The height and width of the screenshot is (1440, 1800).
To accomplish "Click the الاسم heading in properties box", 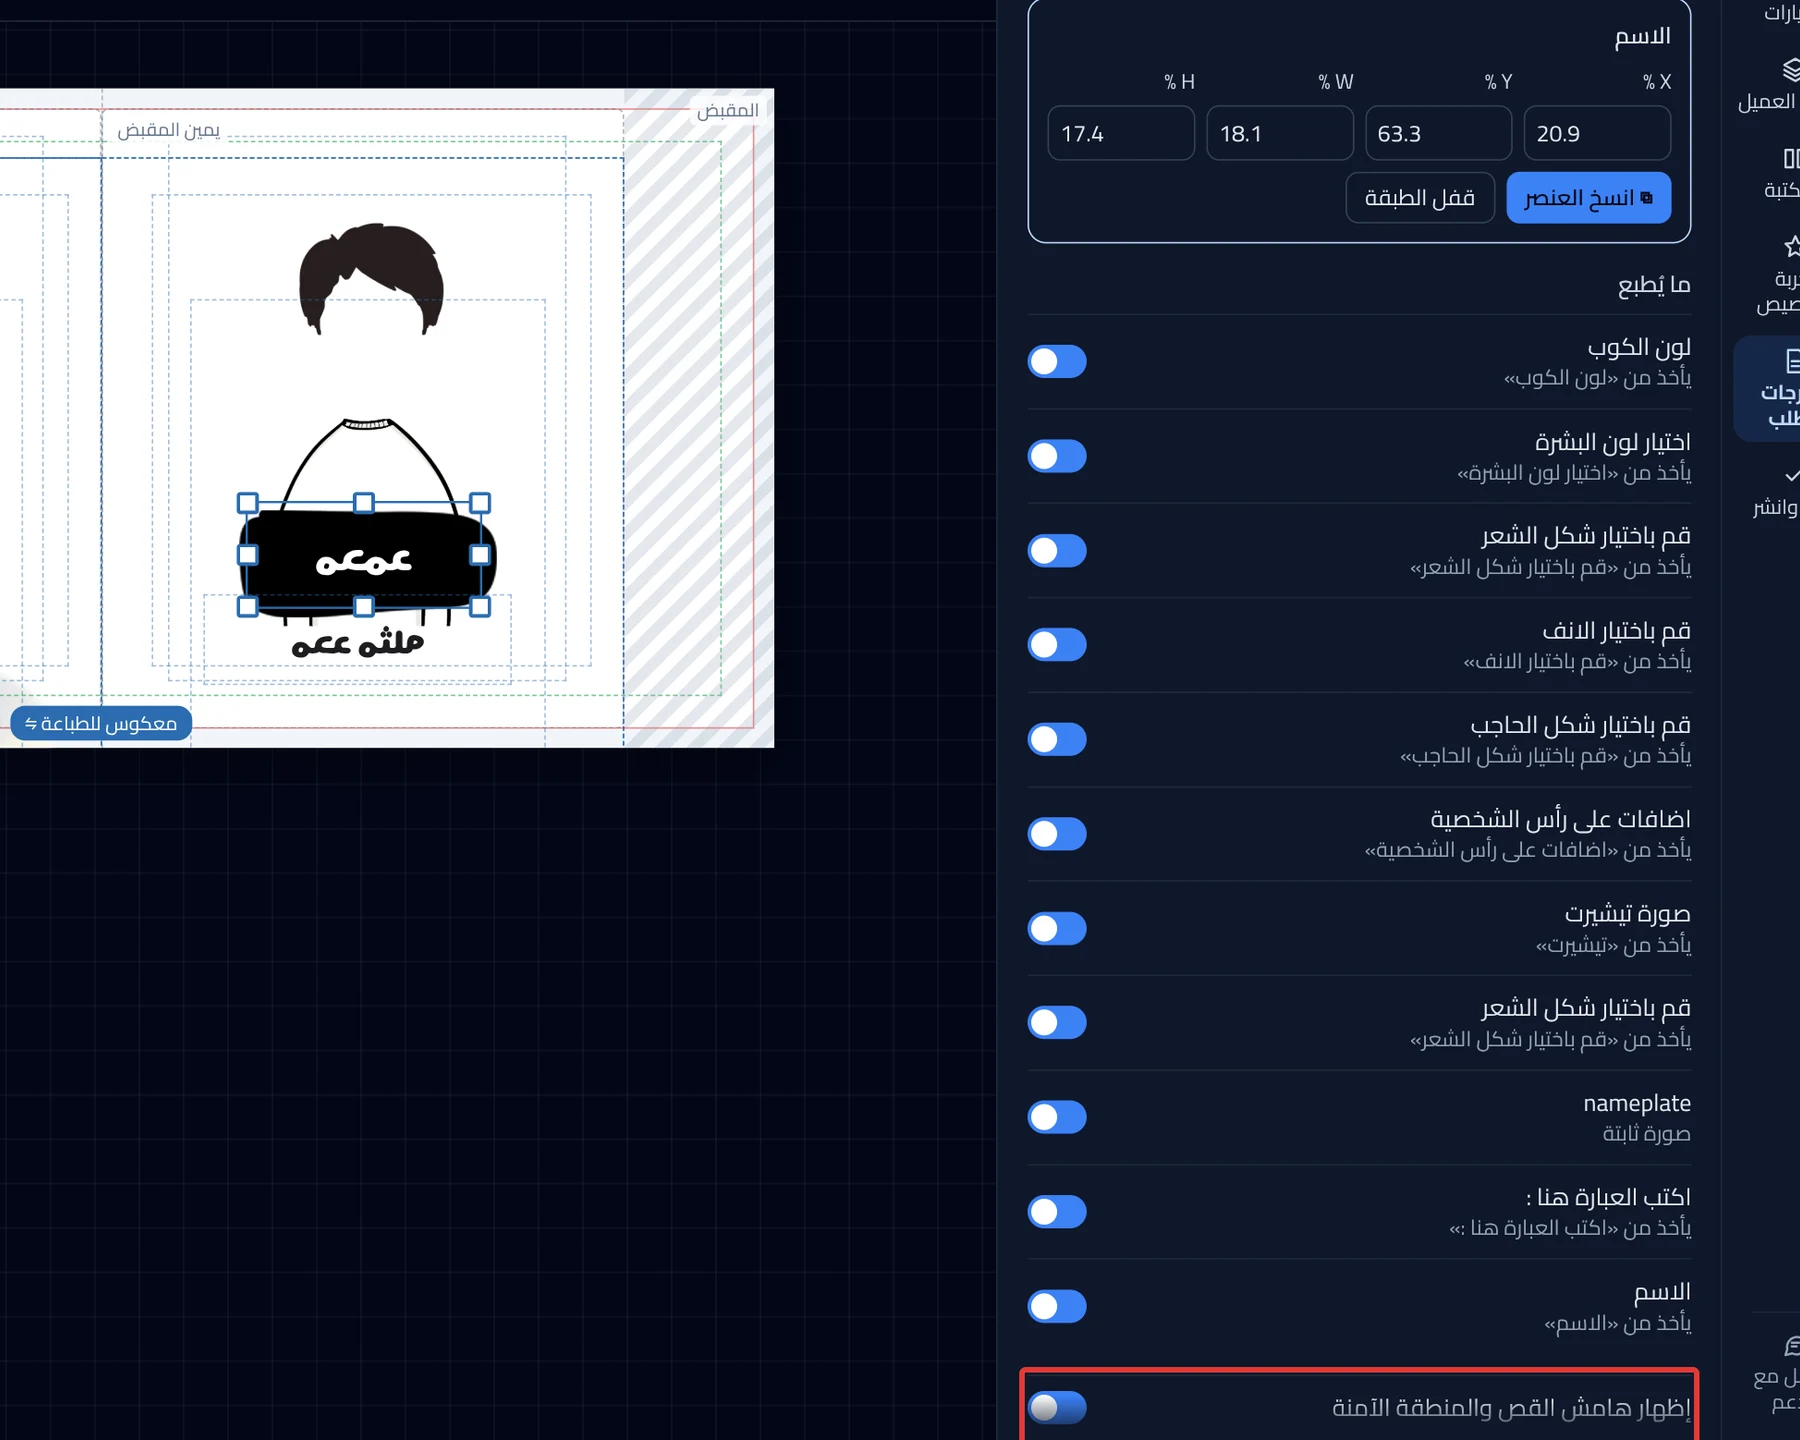I will coord(1643,36).
